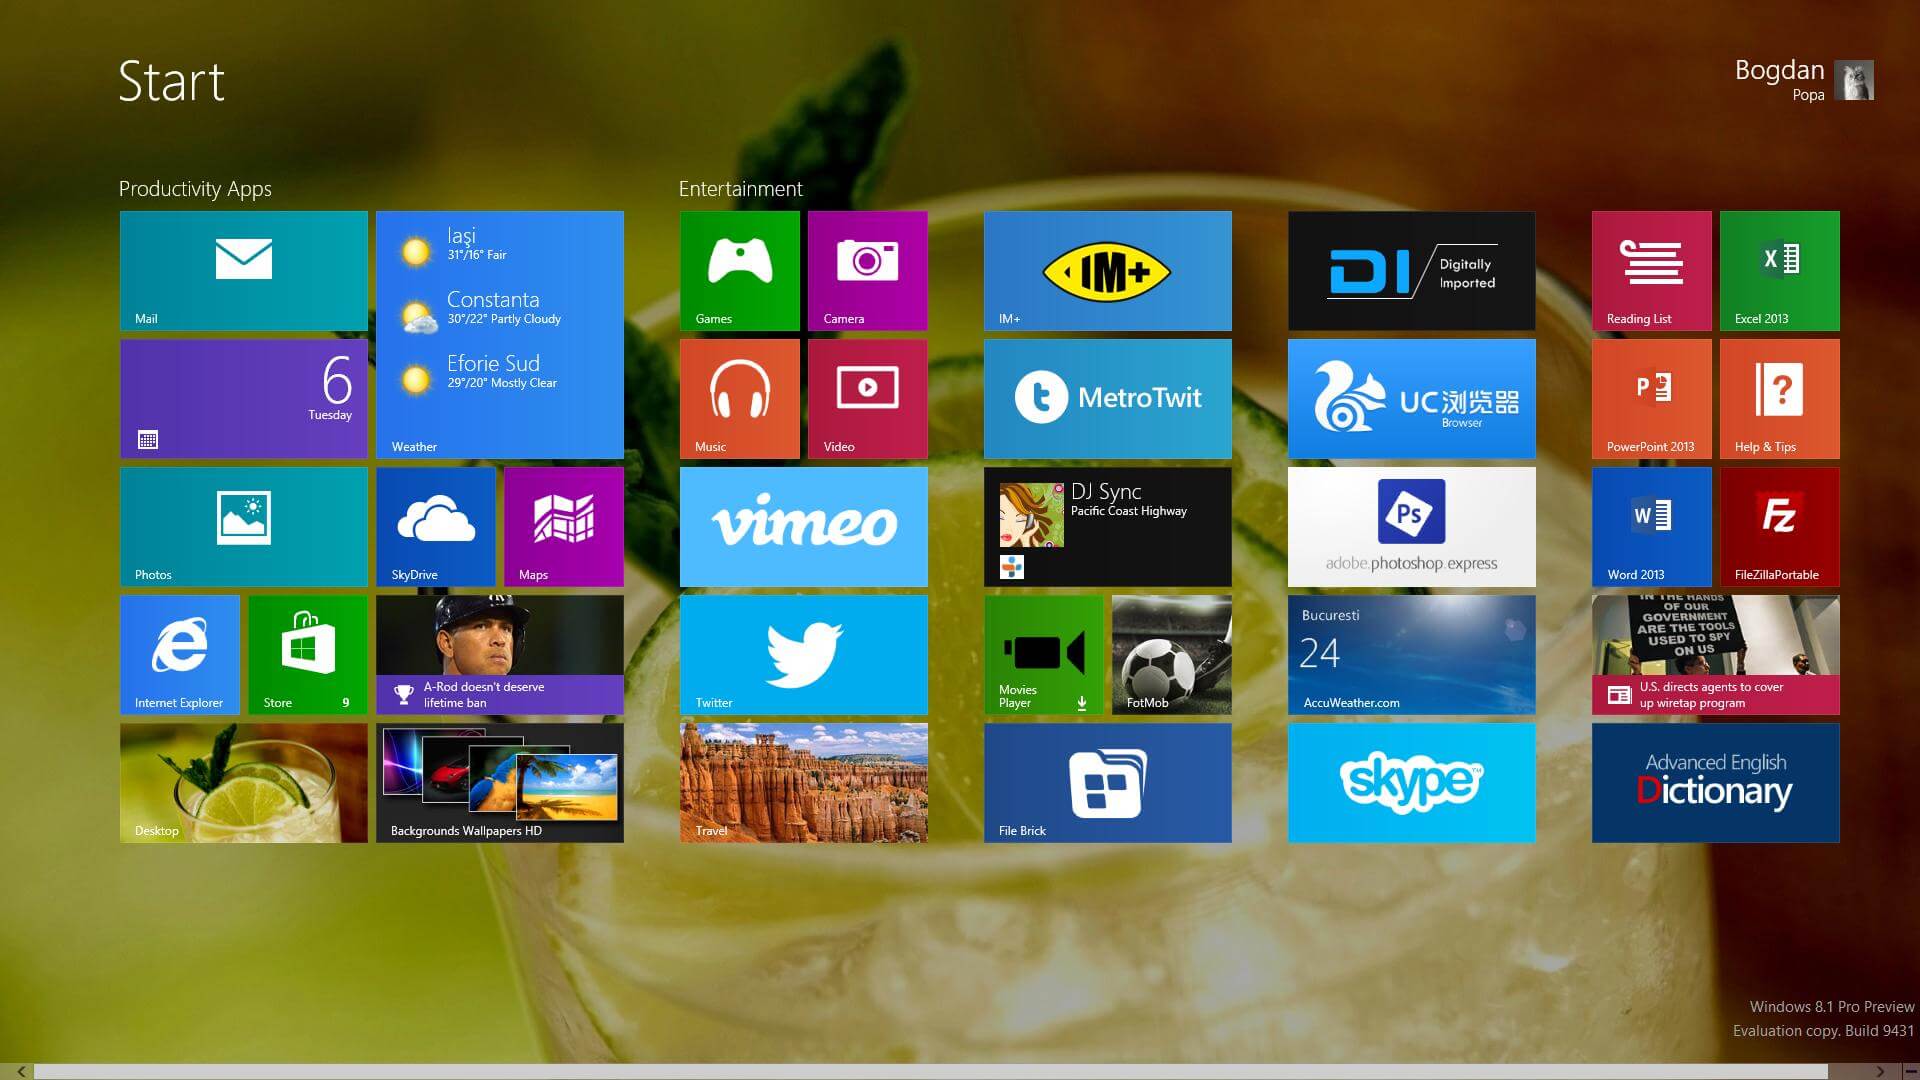Open the A-Rod sports news tile
1920x1080 pixels.
500,655
